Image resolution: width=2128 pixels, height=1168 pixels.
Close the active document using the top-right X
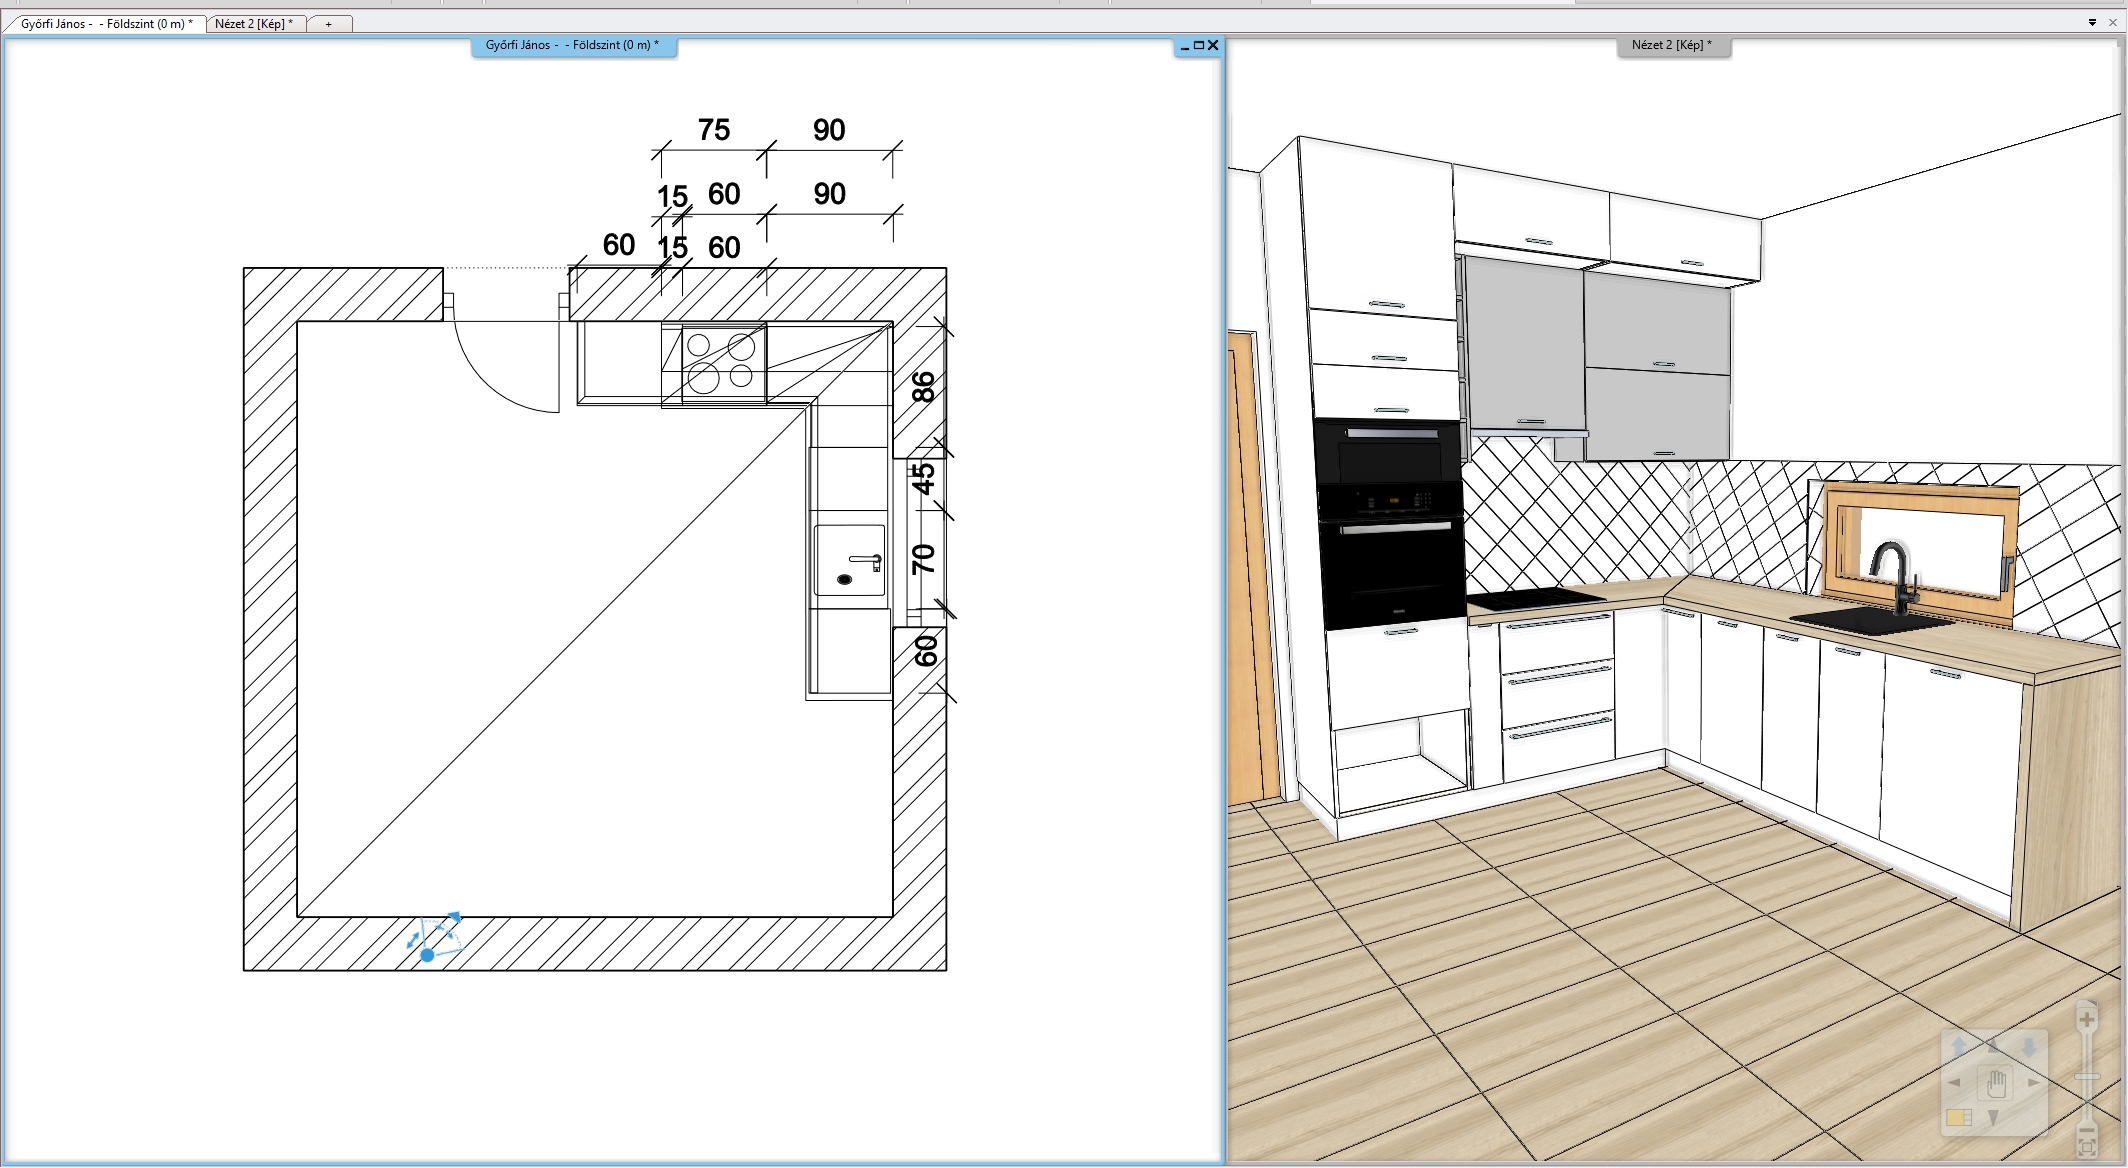click(x=2113, y=22)
